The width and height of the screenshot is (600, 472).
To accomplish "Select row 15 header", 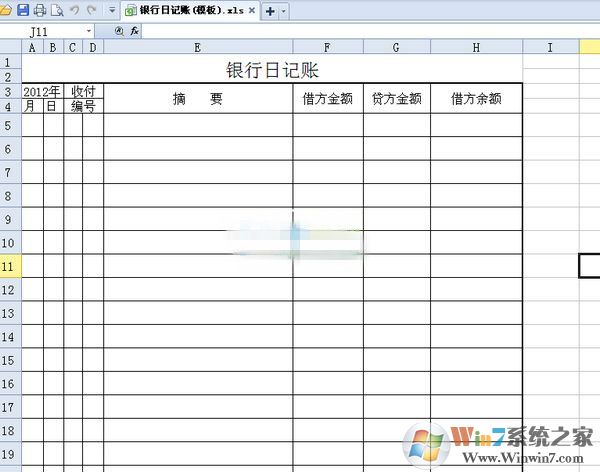I will (x=11, y=360).
